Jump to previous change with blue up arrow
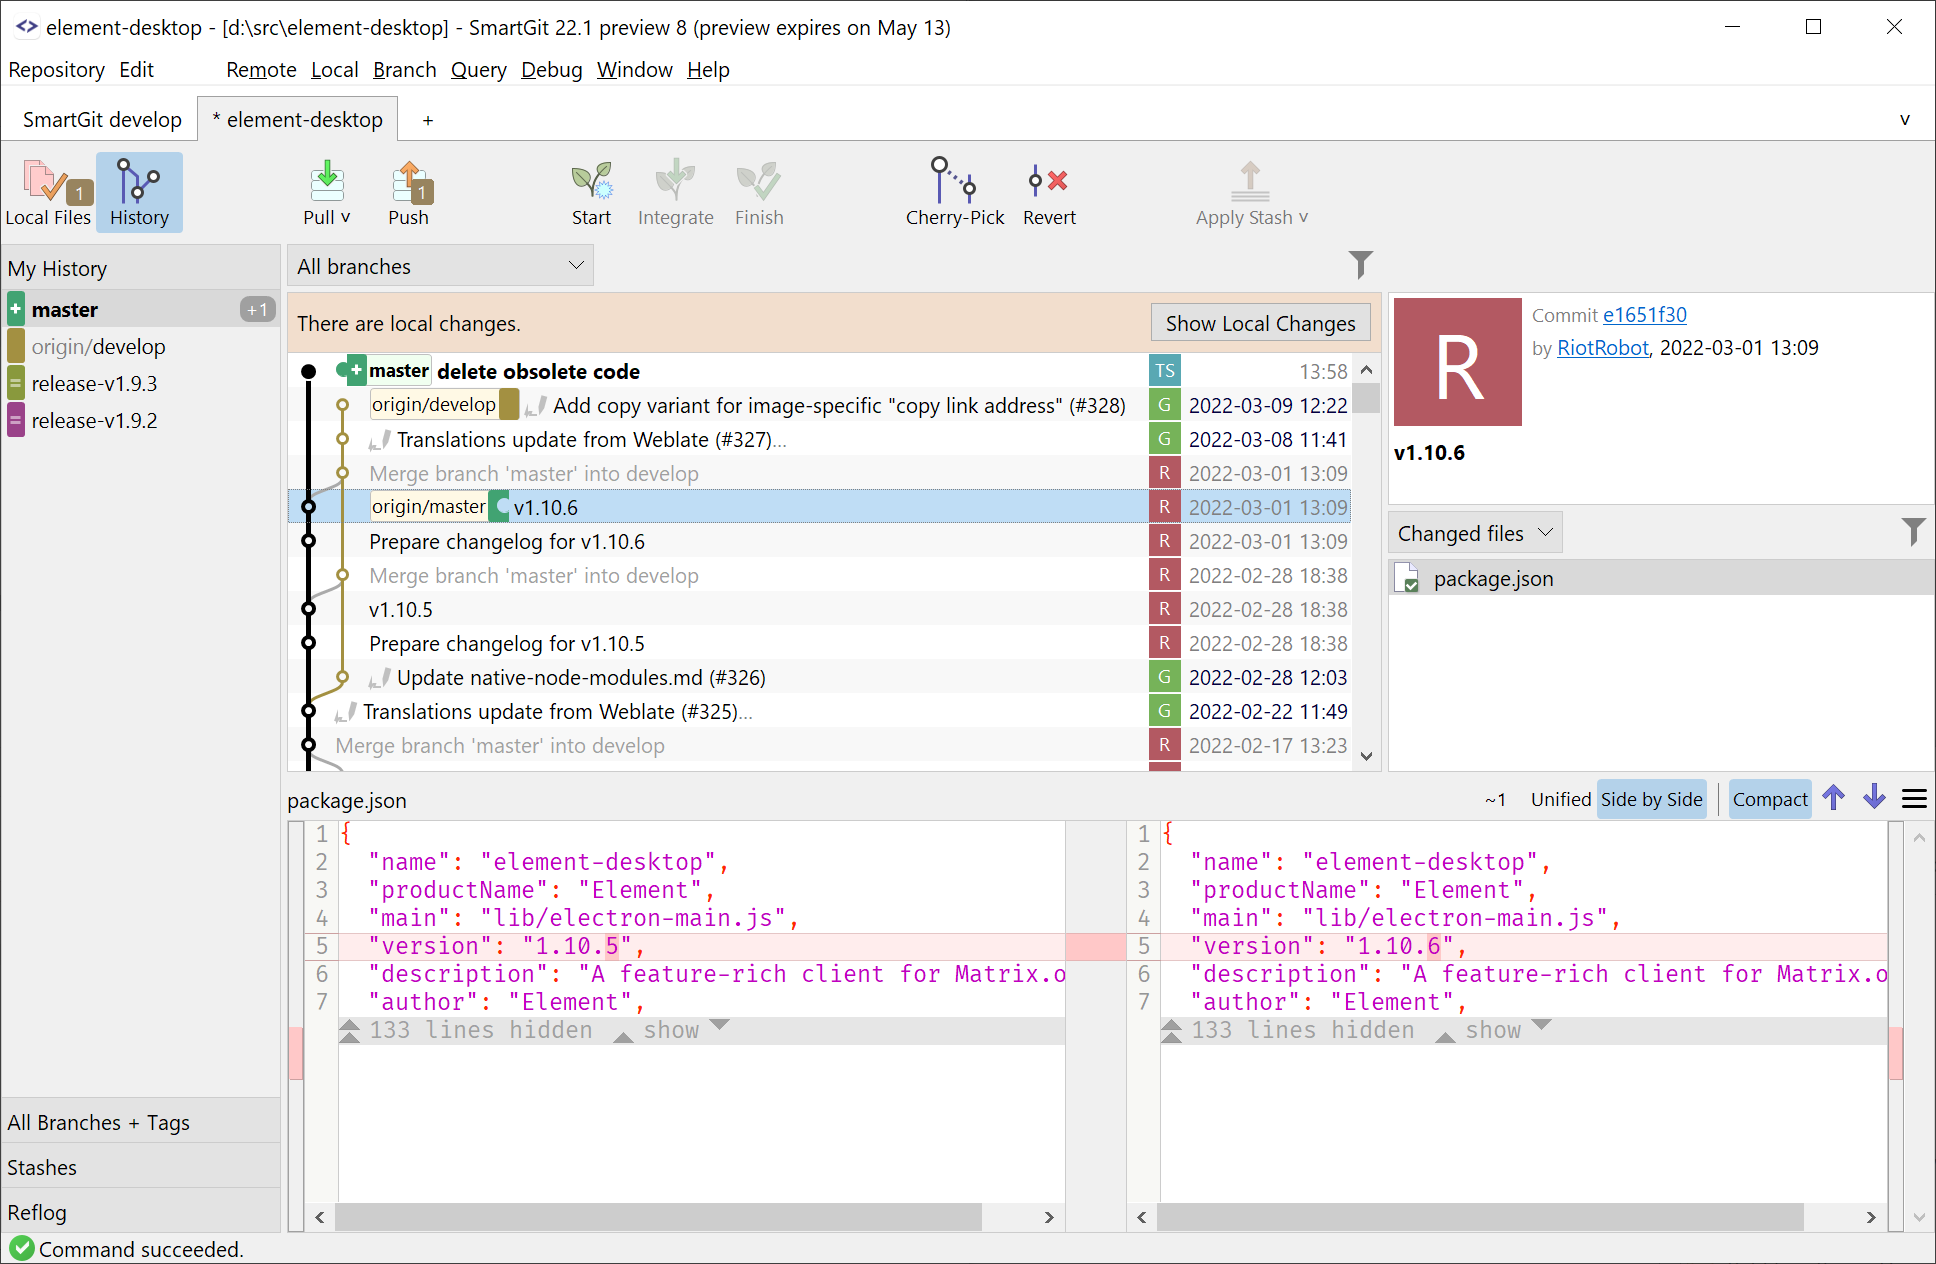Image resolution: width=1936 pixels, height=1264 pixels. 1834,798
